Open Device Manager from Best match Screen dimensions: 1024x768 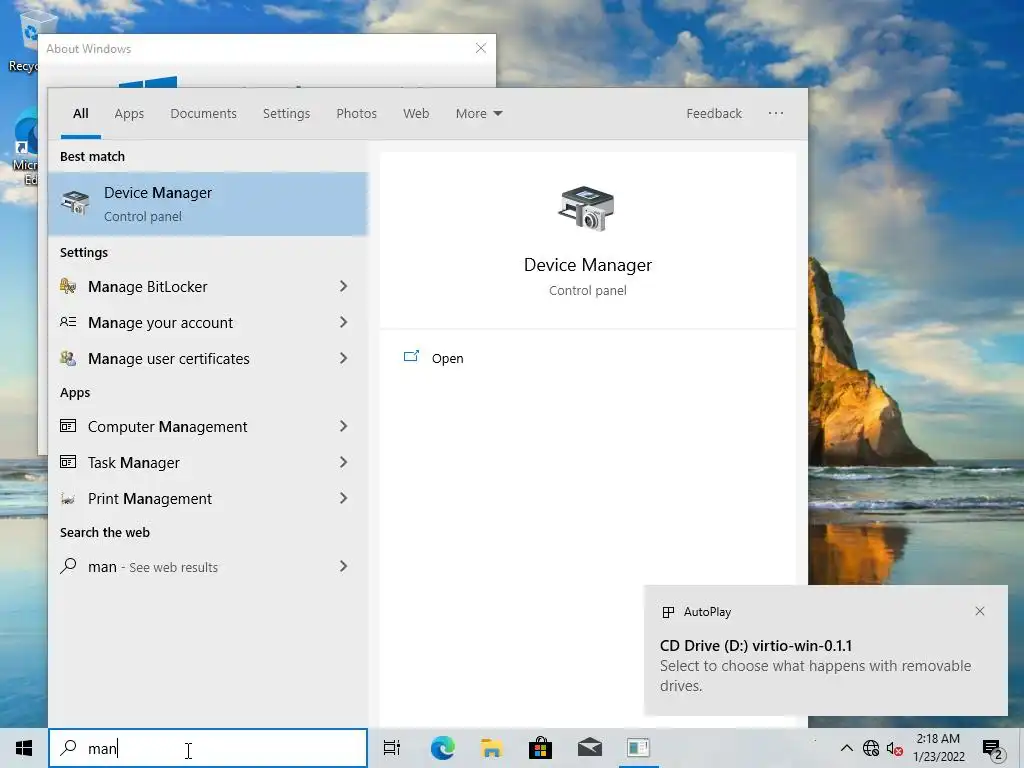click(208, 204)
